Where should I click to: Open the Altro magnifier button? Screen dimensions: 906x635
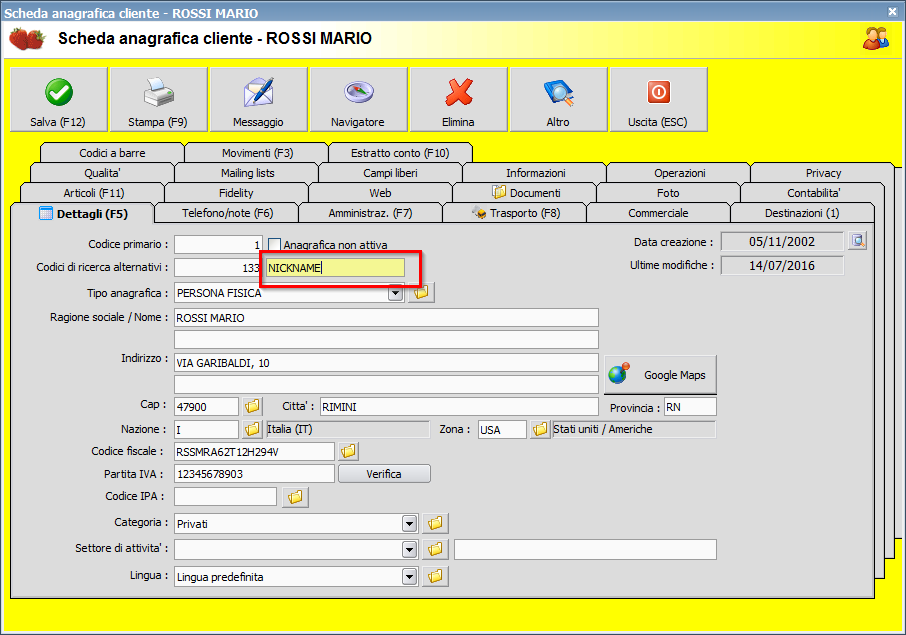[x=558, y=100]
